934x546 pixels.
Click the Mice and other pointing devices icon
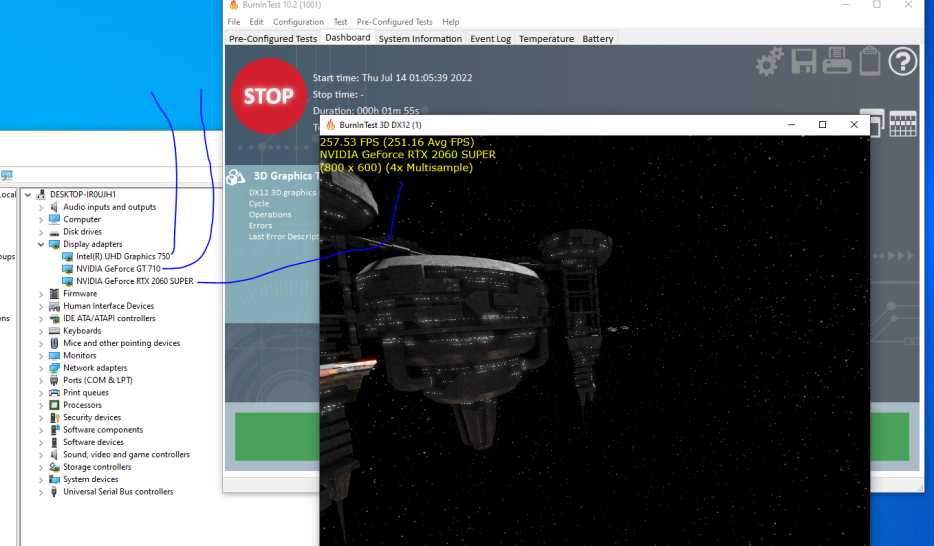54,343
